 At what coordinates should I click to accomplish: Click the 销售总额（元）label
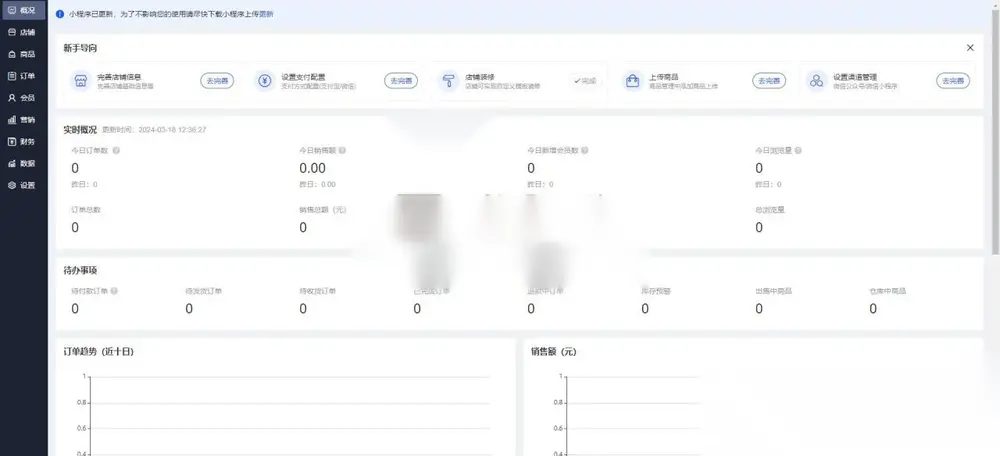[323, 210]
